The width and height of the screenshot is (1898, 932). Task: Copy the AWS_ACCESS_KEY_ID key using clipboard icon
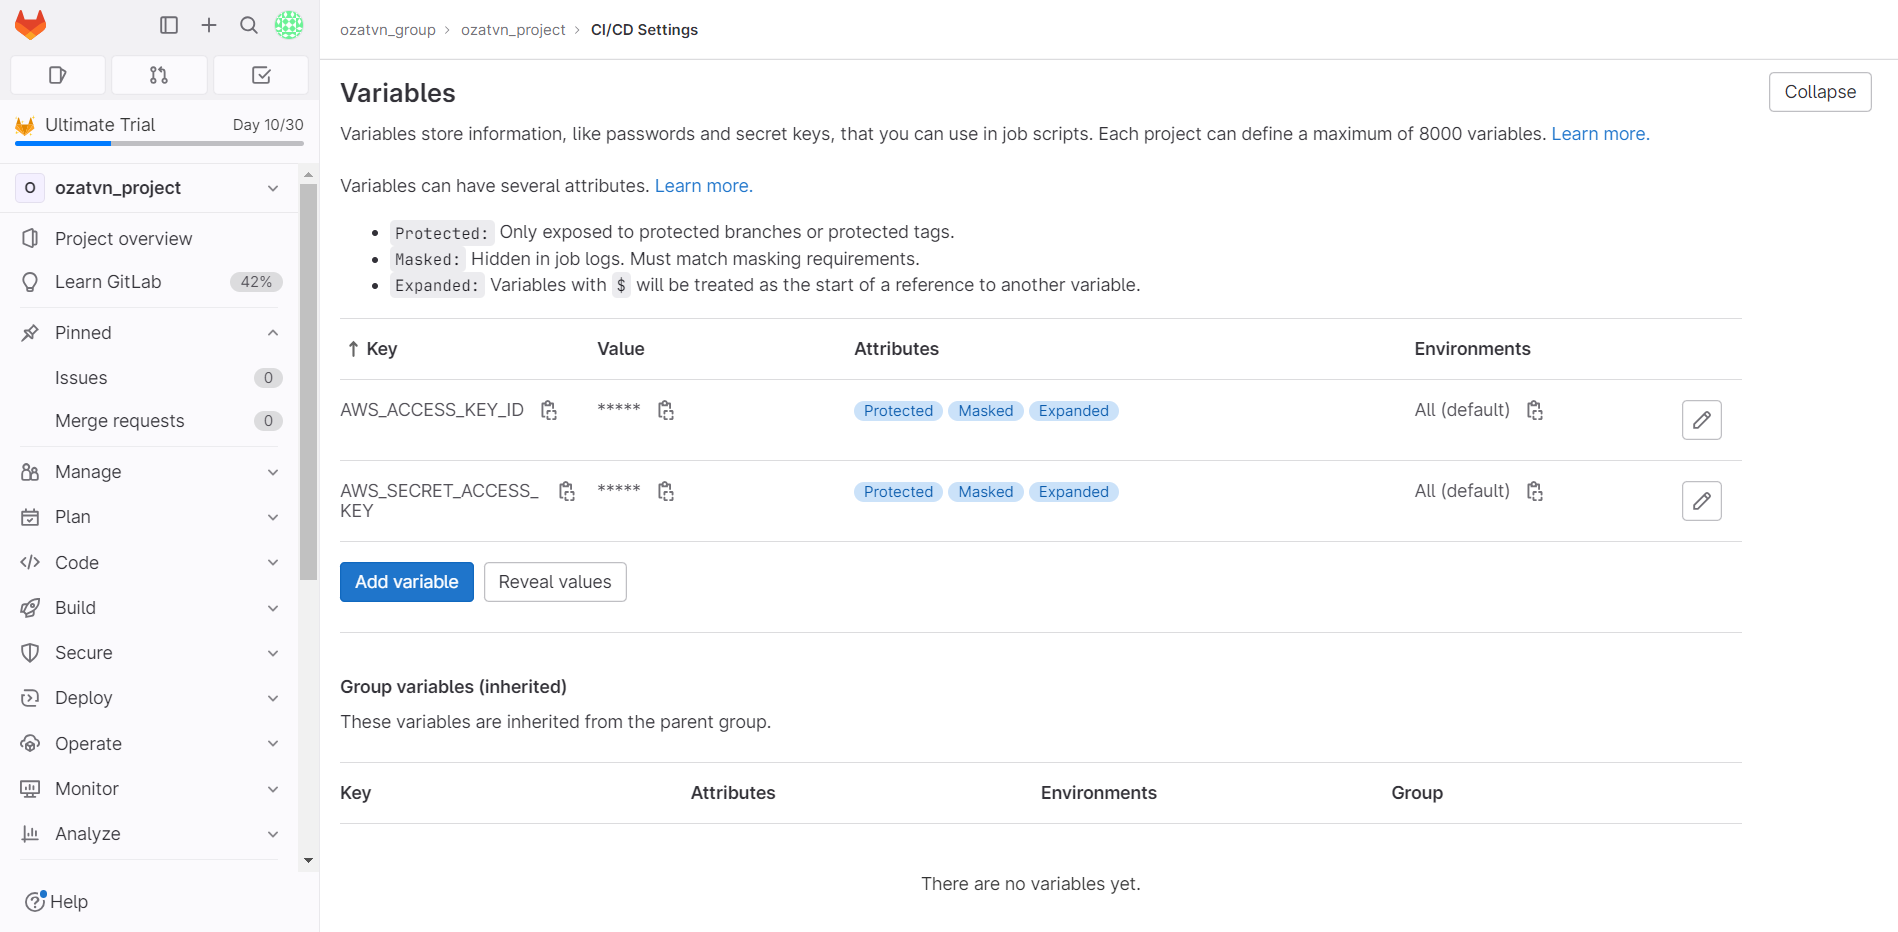click(548, 410)
